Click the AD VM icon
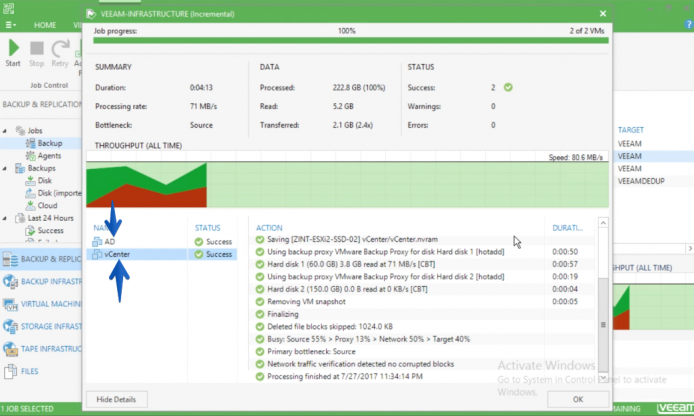The image size is (694, 416). [x=97, y=242]
